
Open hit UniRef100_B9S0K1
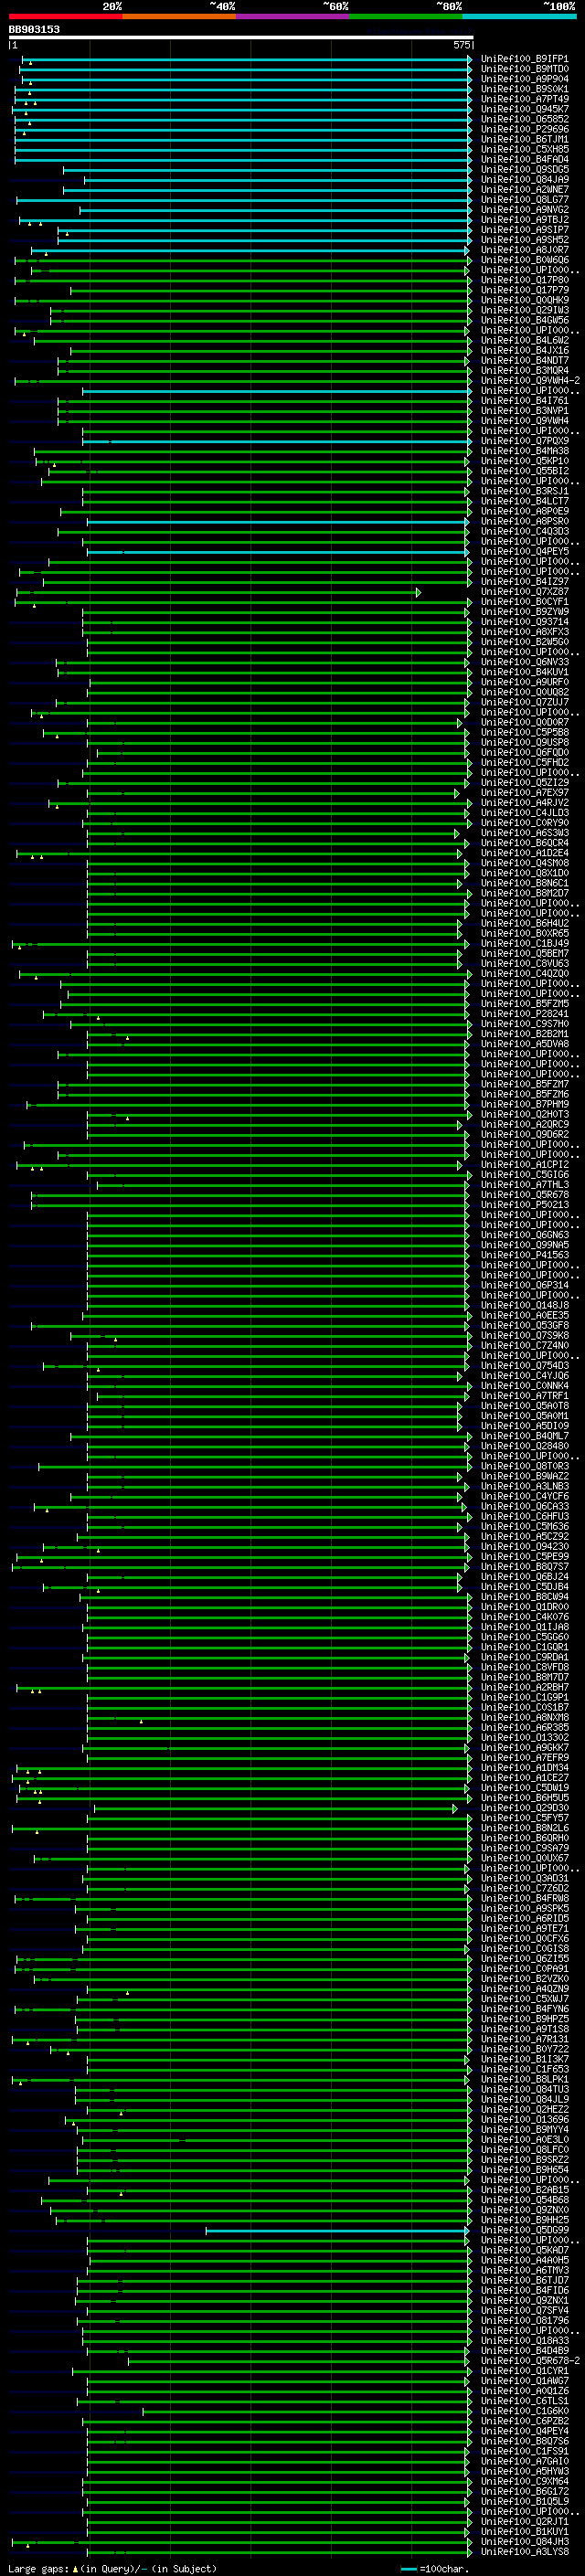(x=524, y=89)
